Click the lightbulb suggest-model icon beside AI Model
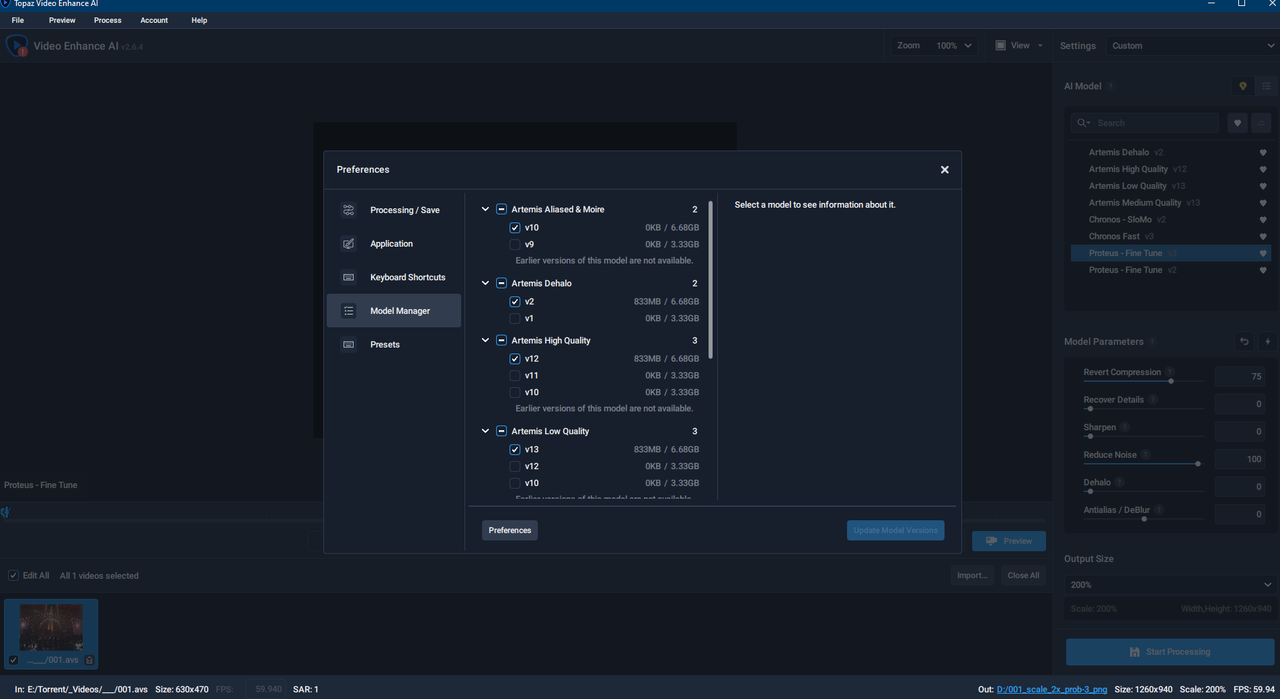This screenshot has height=699, width=1280. (x=1243, y=87)
